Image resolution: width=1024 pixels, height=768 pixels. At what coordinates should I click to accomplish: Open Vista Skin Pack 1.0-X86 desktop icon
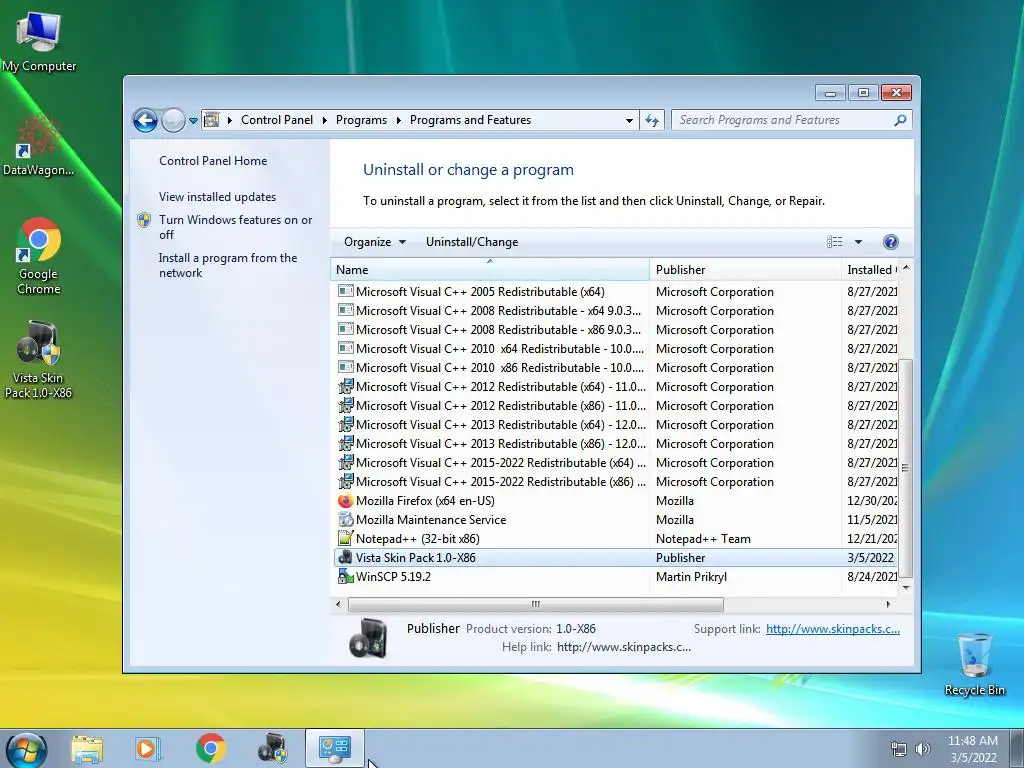pos(39,359)
